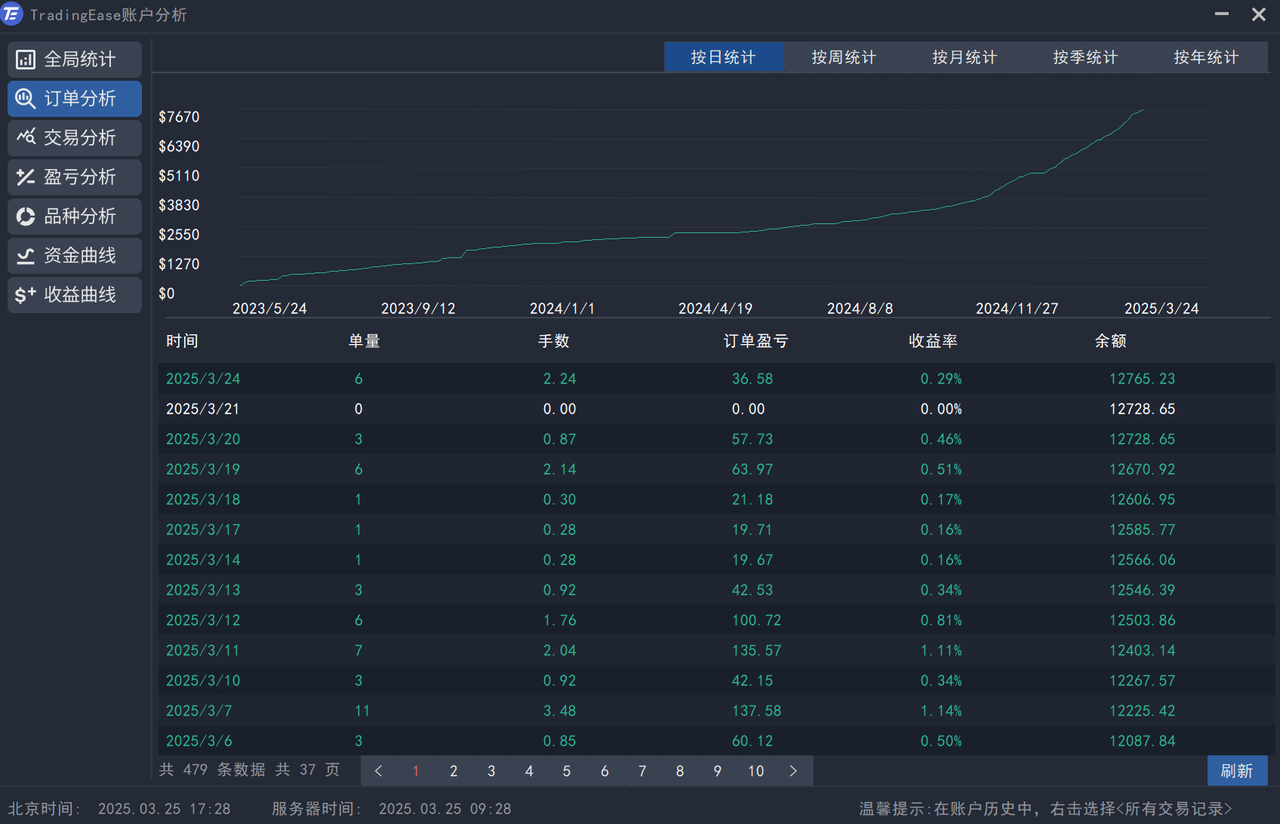Select the quarterly statistics (按季统计) tab
The height and width of the screenshot is (824, 1280).
coord(1085,58)
